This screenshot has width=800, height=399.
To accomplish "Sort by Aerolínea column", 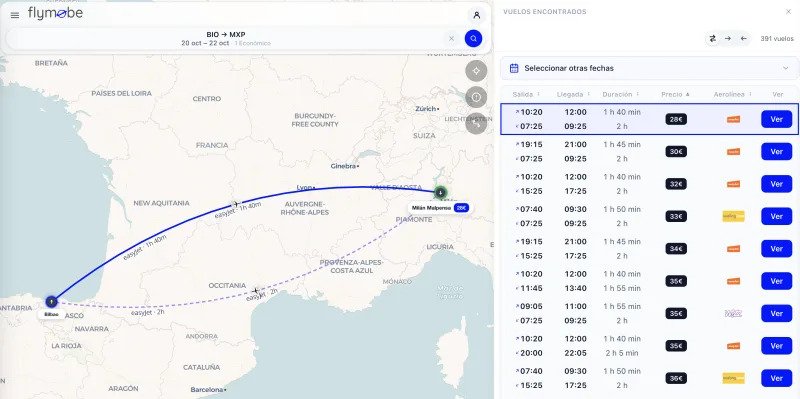I will (733, 94).
